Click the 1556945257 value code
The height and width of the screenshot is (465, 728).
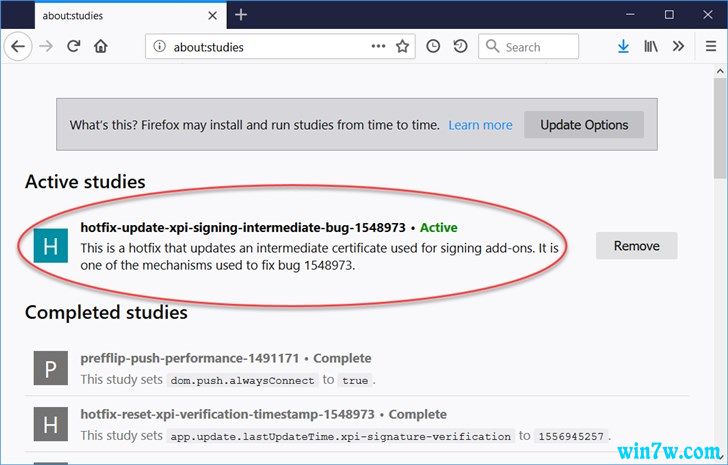click(x=571, y=436)
